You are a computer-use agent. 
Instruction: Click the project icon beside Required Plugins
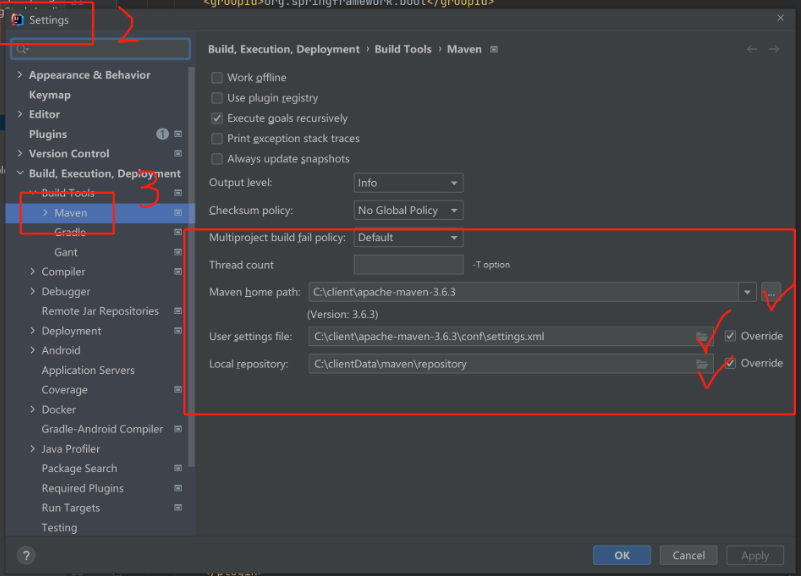178,488
